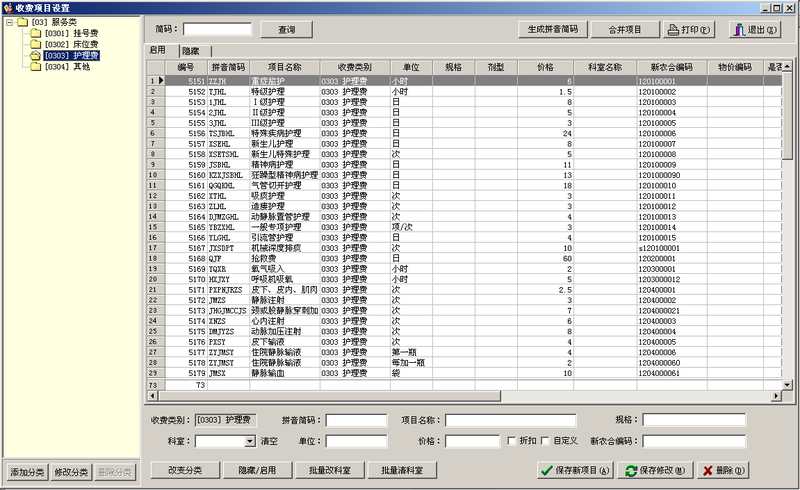Click the 清空 link next to 科室
Image resolution: width=800 pixels, height=490 pixels.
point(269,441)
